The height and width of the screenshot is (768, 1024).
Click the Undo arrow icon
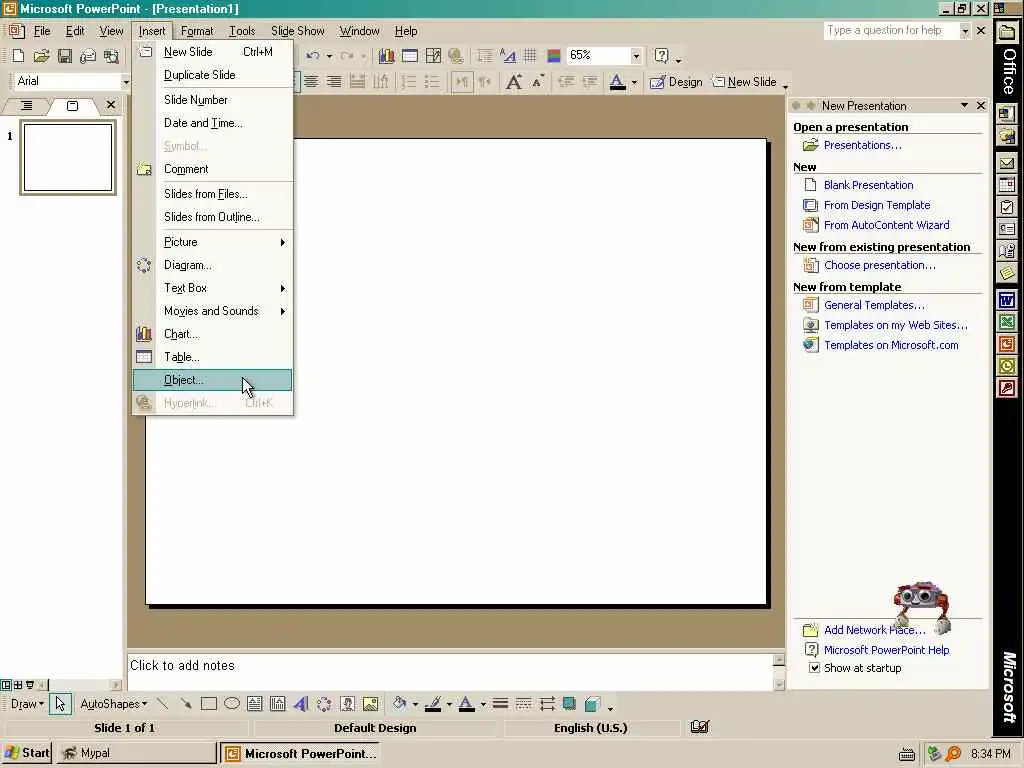point(313,56)
